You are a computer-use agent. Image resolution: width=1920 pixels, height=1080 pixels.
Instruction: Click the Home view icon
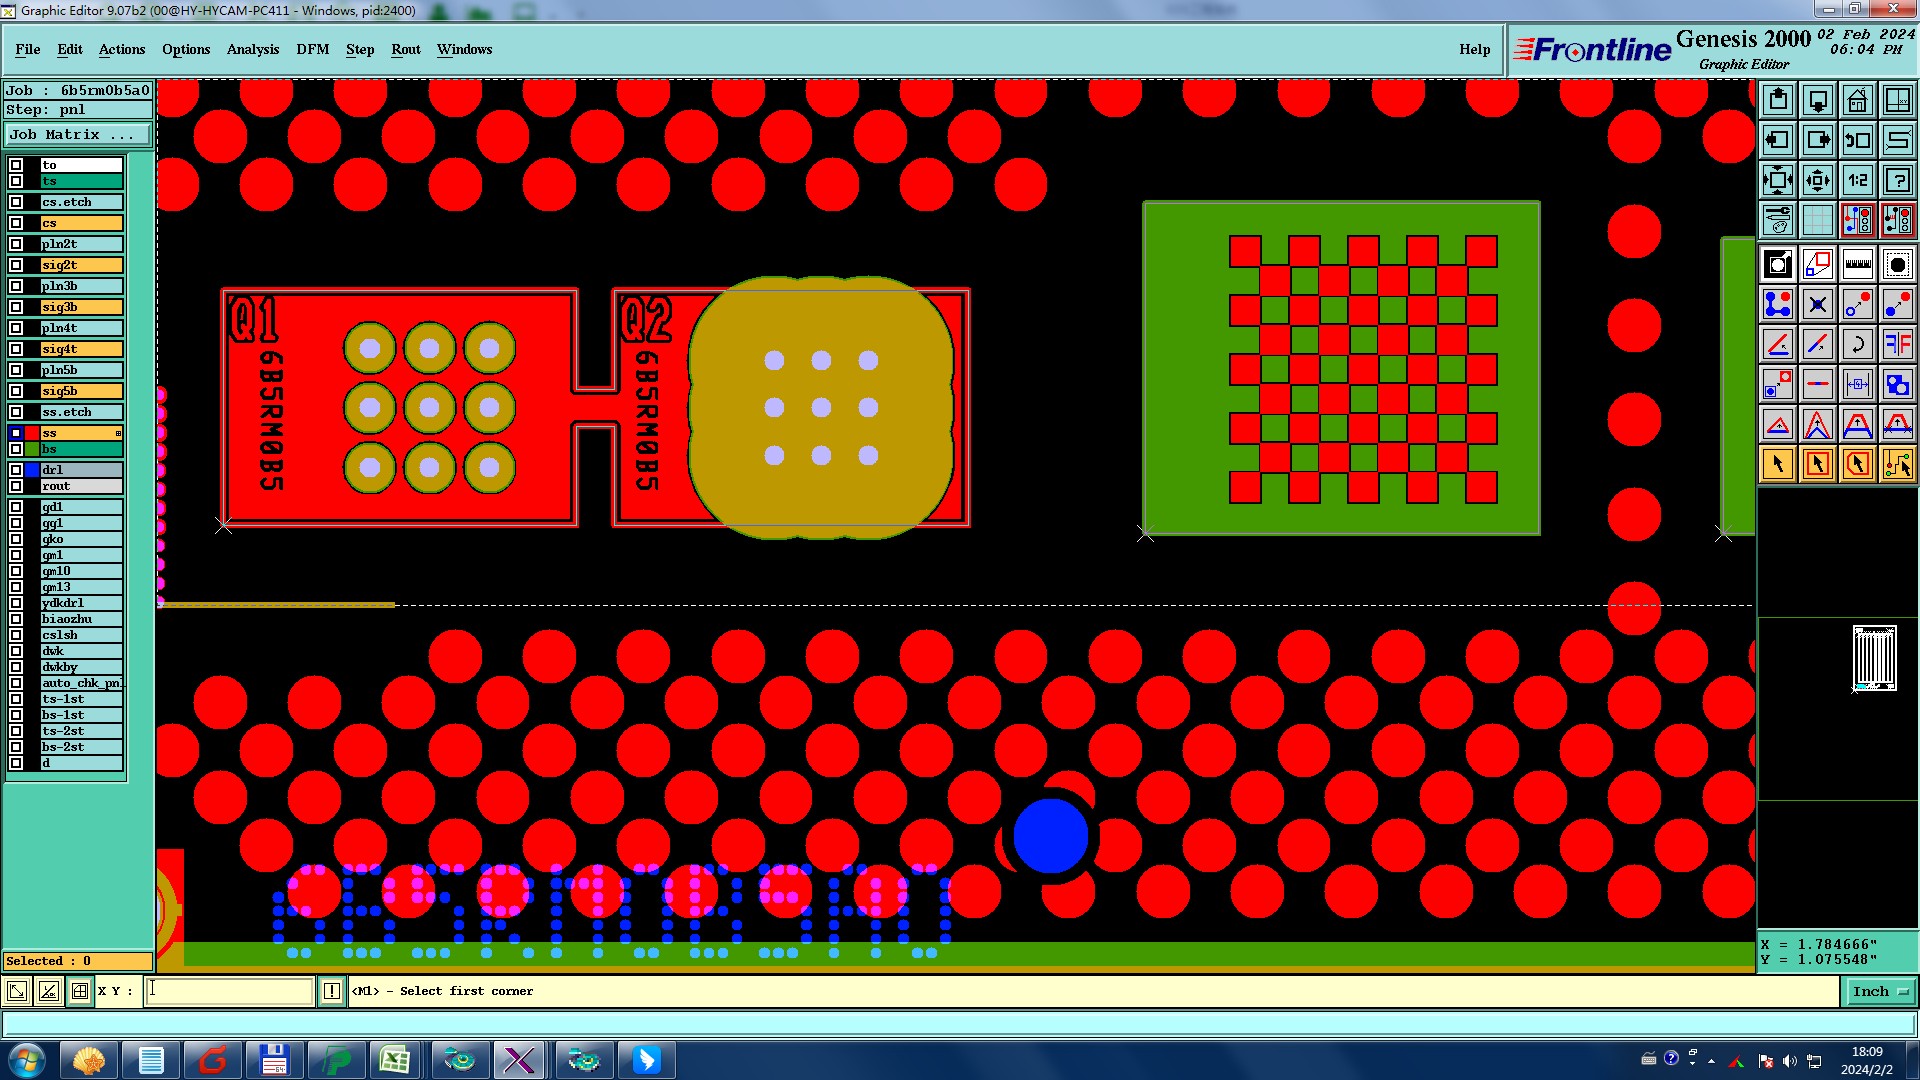pyautogui.click(x=1857, y=100)
